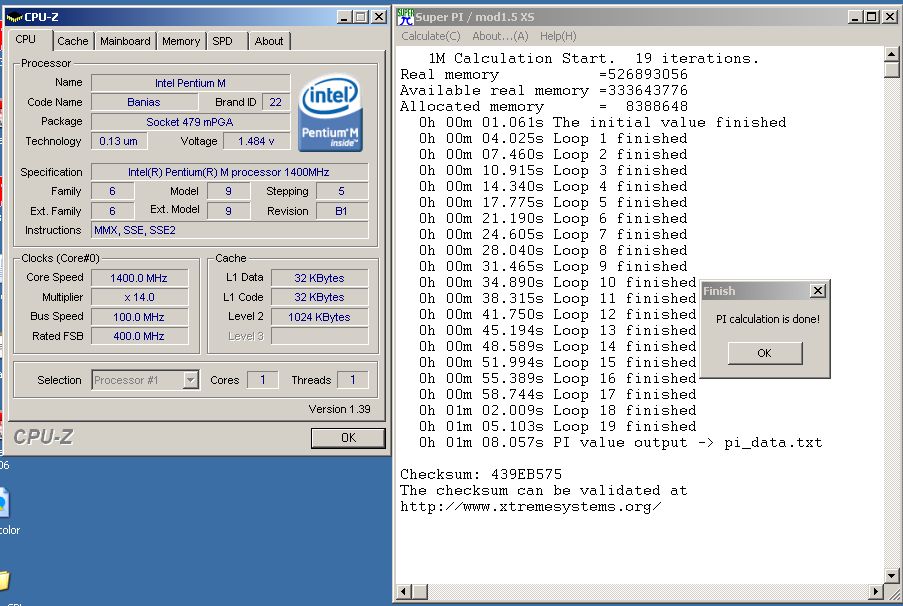This screenshot has width=903, height=606.
Task: Close the Super PI window
Action: point(890,17)
